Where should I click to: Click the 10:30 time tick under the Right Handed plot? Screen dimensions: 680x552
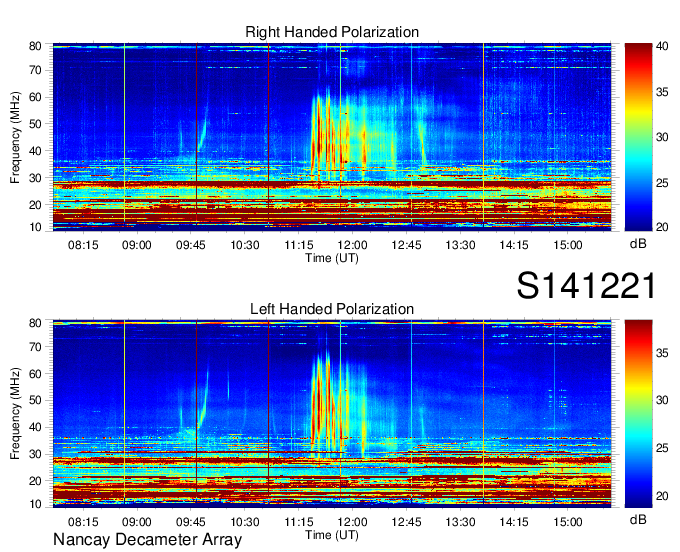point(245,245)
